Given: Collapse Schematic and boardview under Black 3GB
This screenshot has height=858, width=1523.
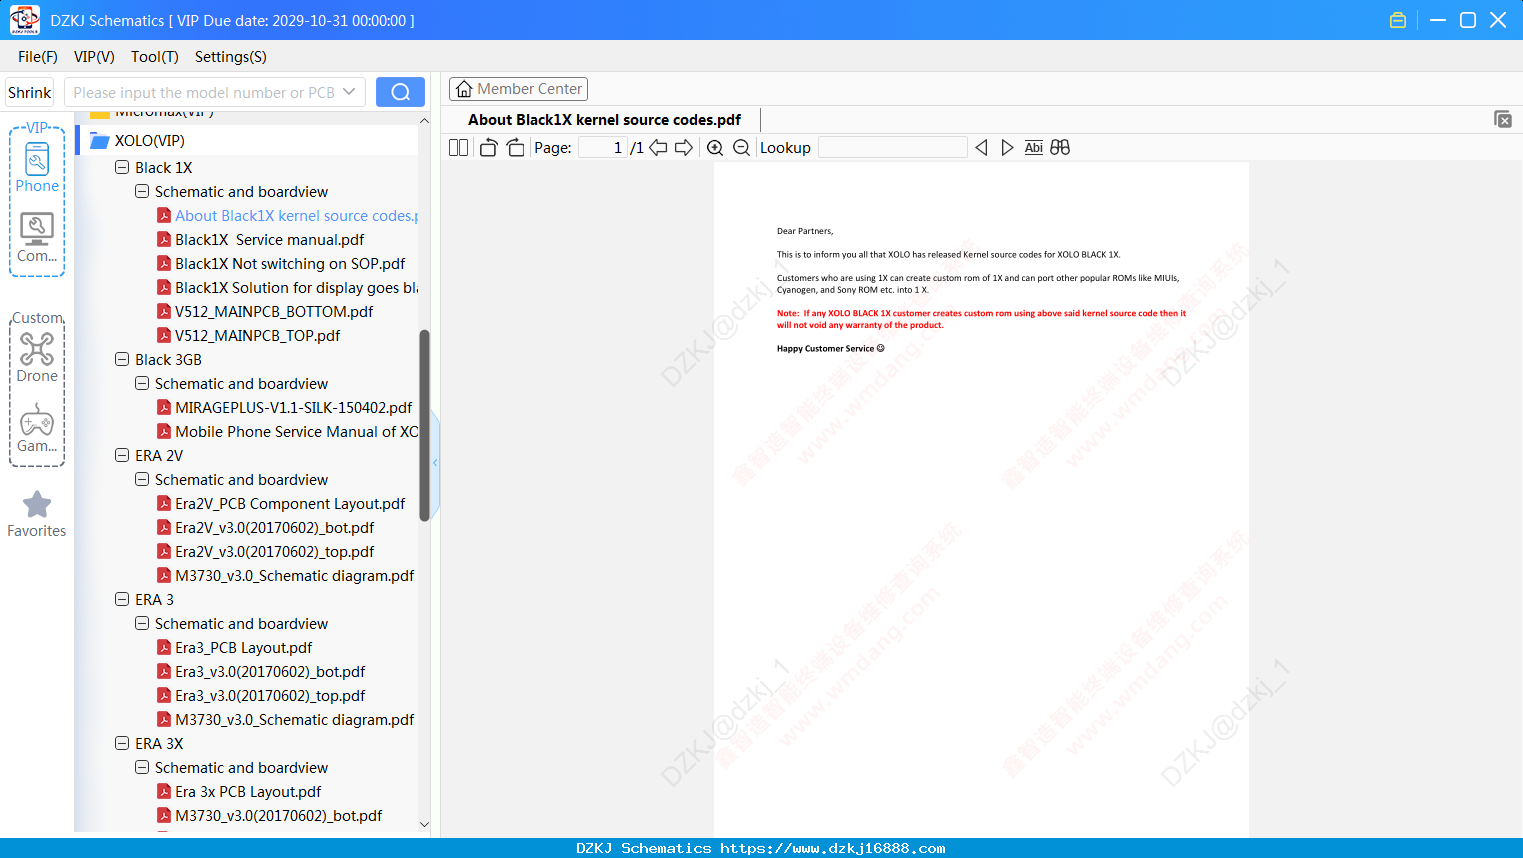Looking at the screenshot, I should [142, 384].
